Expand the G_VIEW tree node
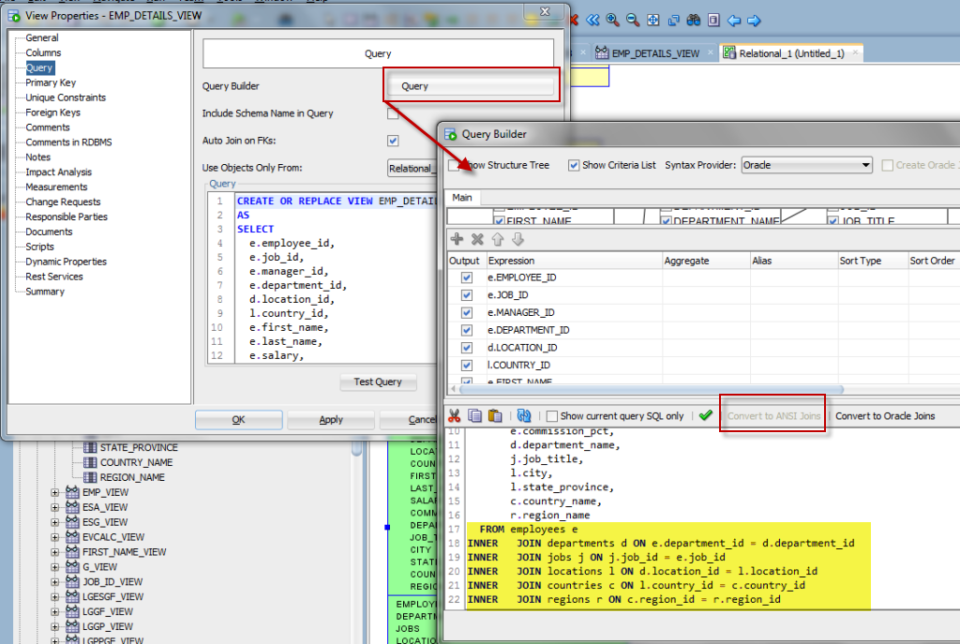This screenshot has height=644, width=960. pos(56,567)
